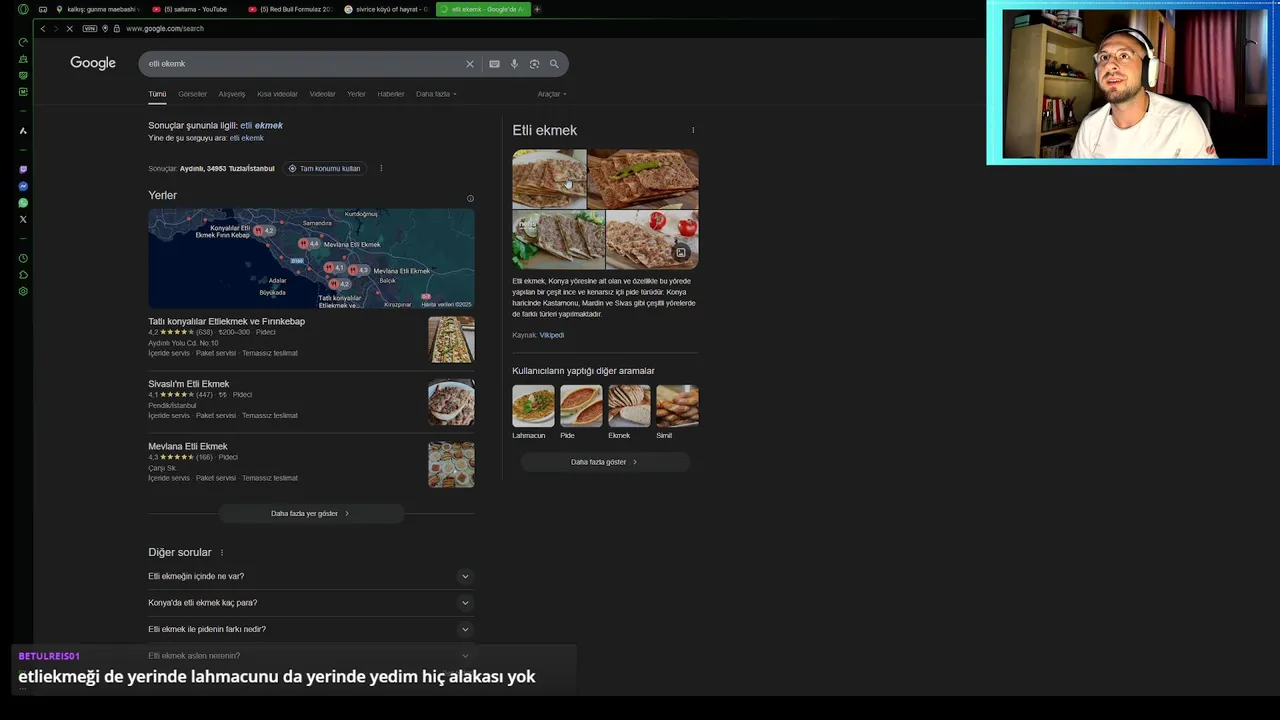Search by image with Google Lens

[534, 64]
